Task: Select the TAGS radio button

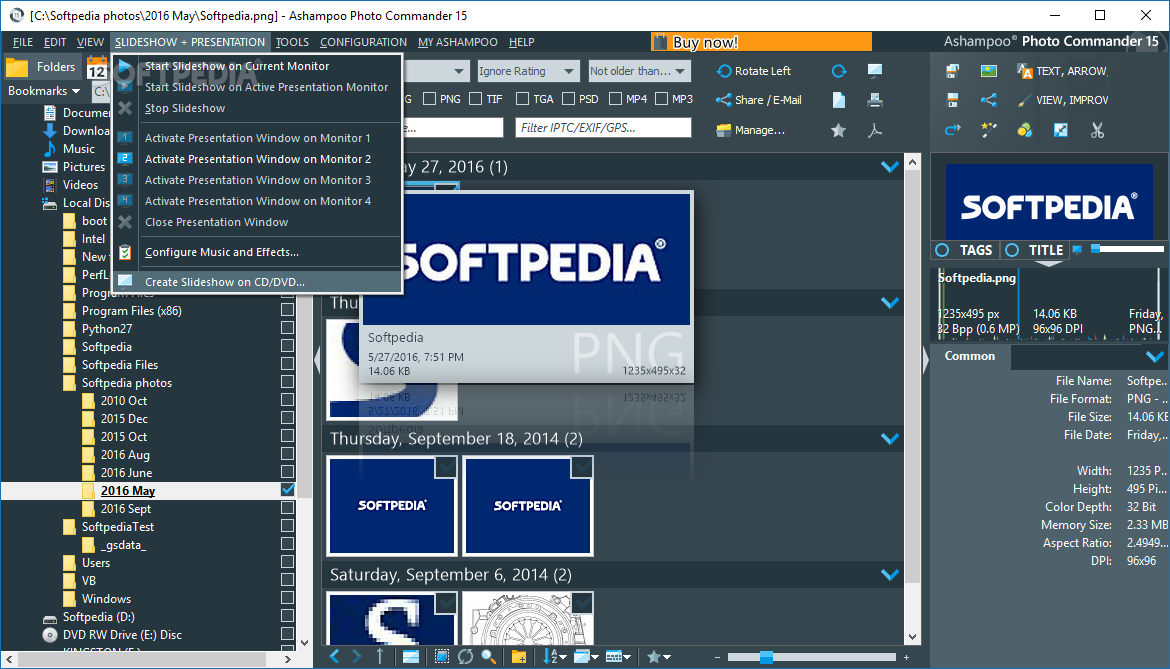Action: tap(942, 250)
